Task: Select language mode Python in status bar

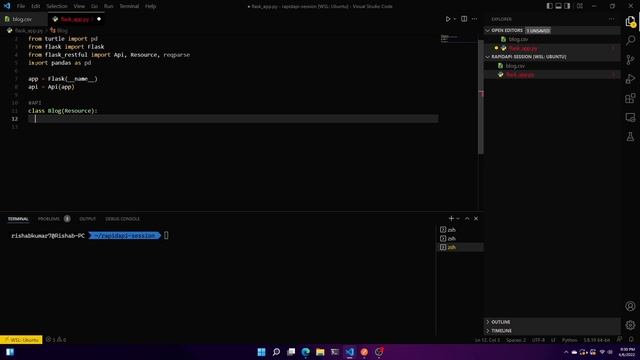Action: click(x=569, y=340)
